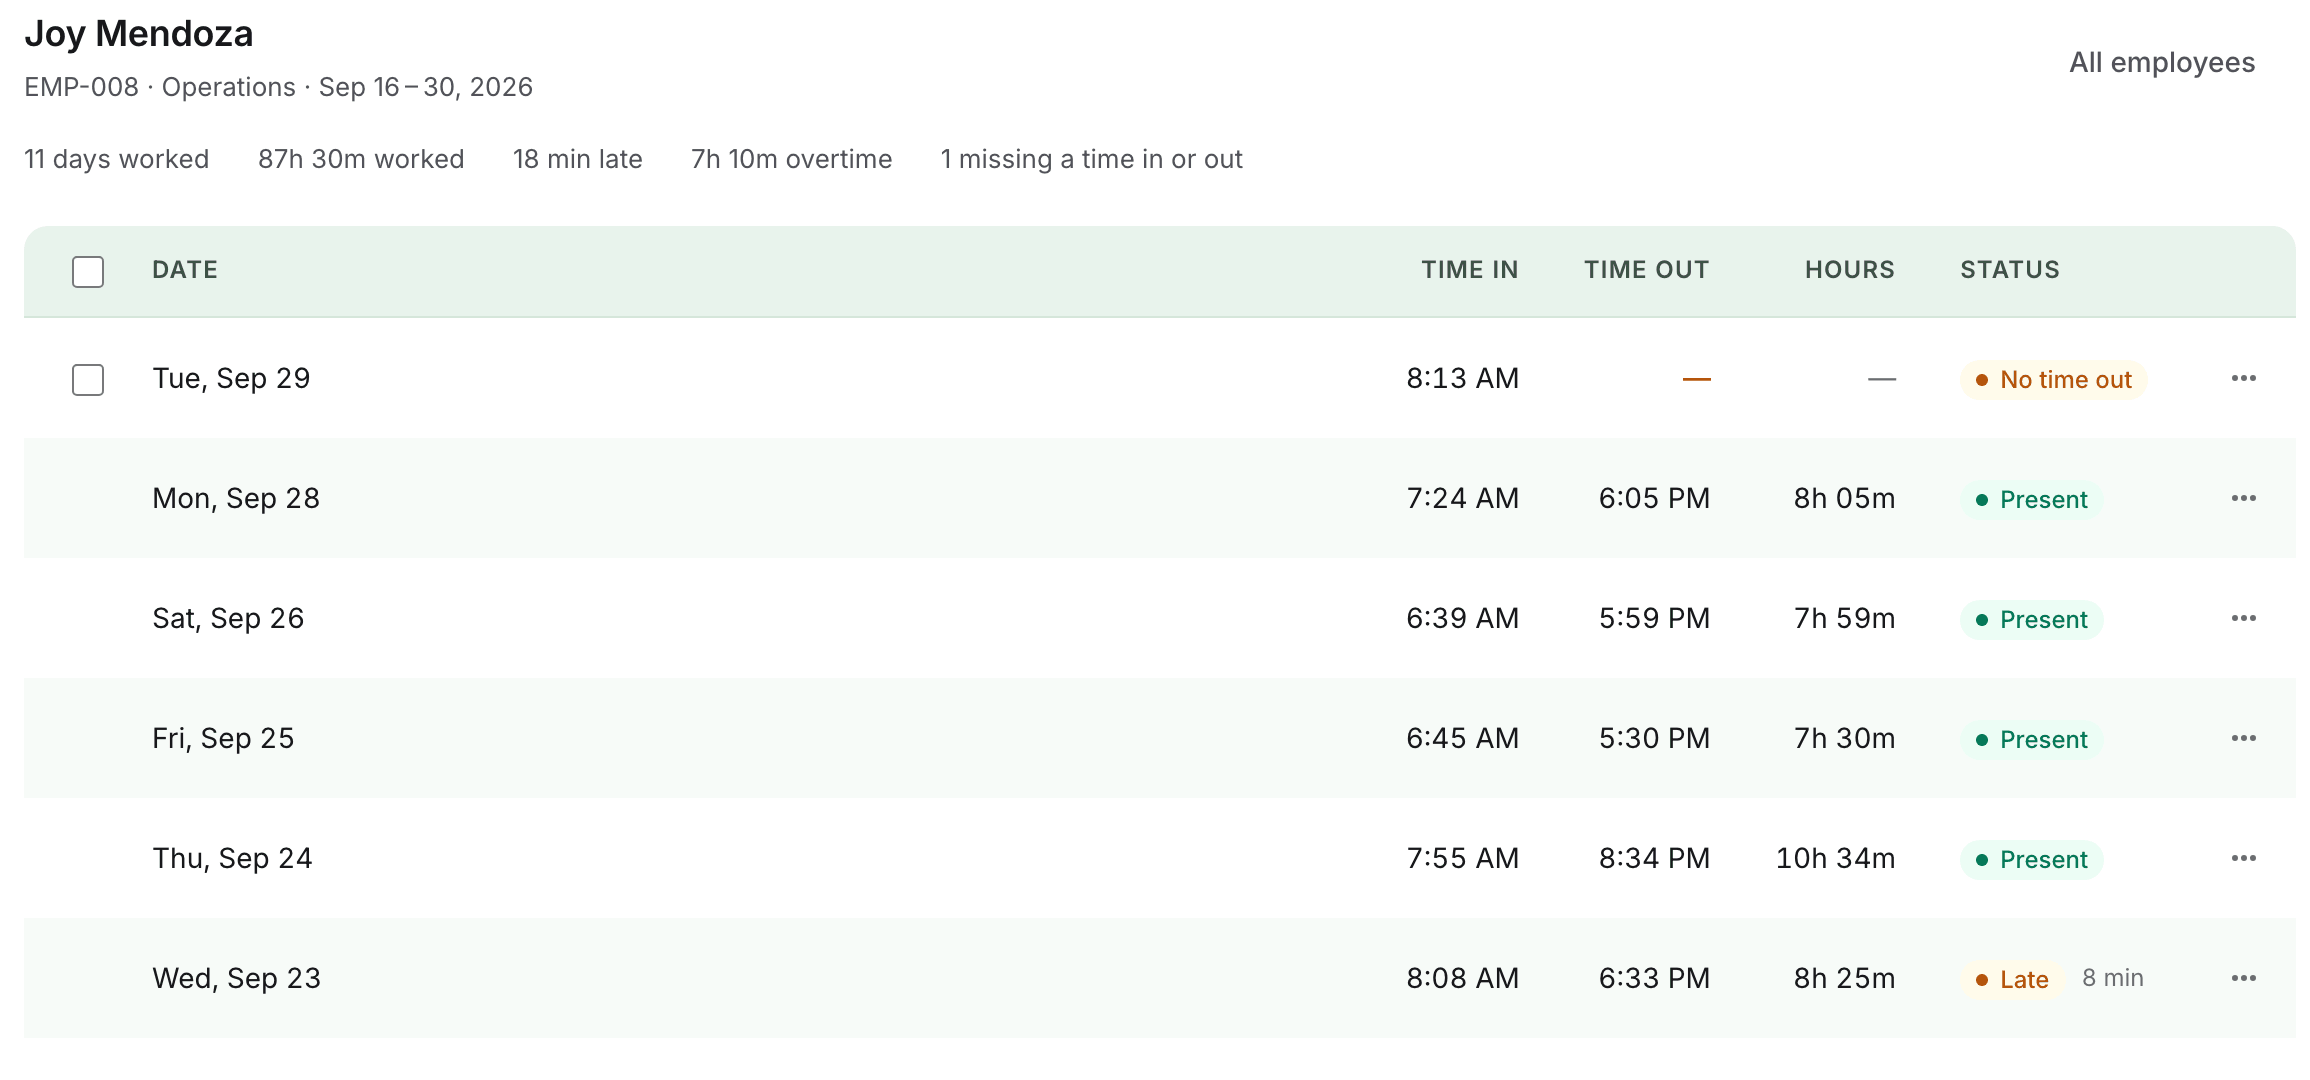
Task: Sort by the STATUS column header
Action: pos(2010,270)
